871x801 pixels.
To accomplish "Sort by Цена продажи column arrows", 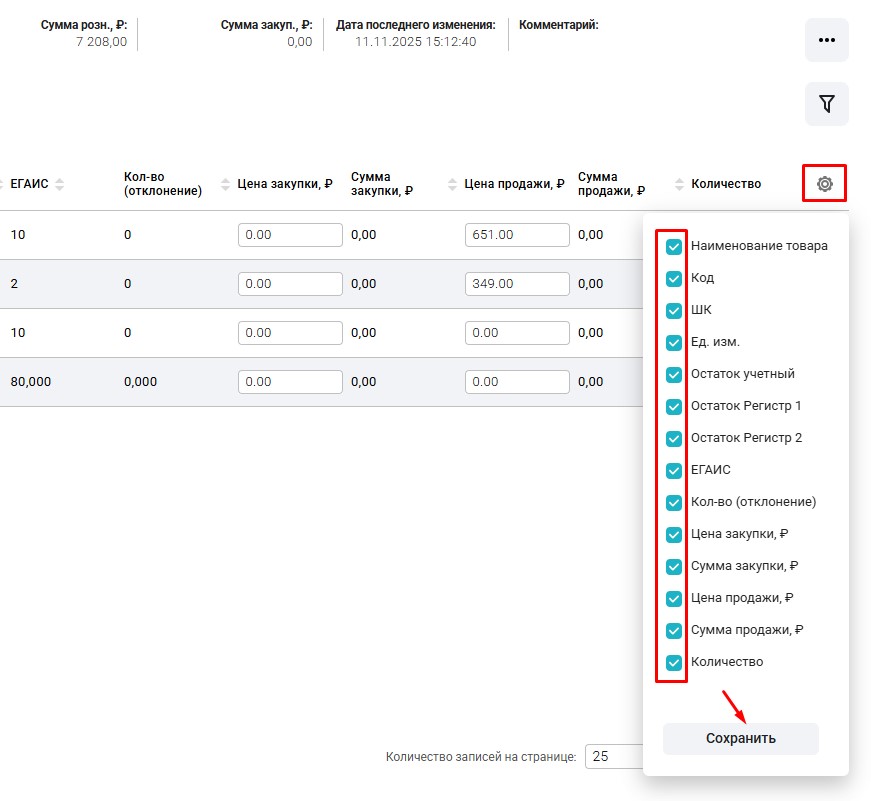I will click(x=452, y=184).
